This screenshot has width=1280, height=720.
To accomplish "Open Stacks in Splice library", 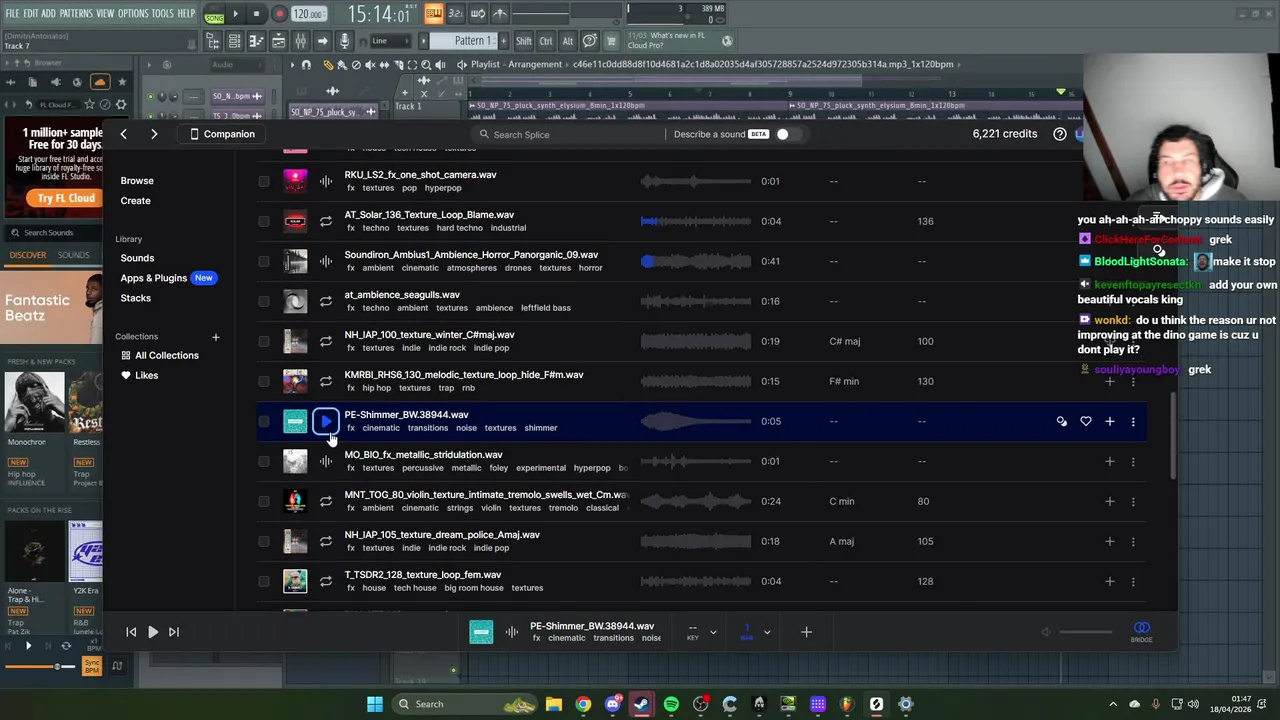I will pos(136,298).
